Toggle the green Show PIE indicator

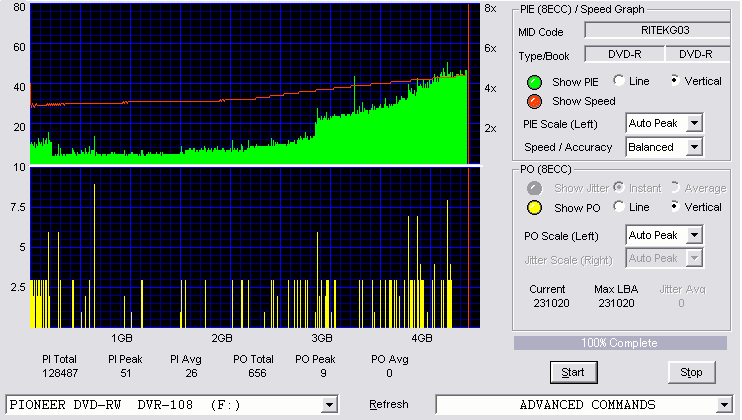tap(534, 82)
